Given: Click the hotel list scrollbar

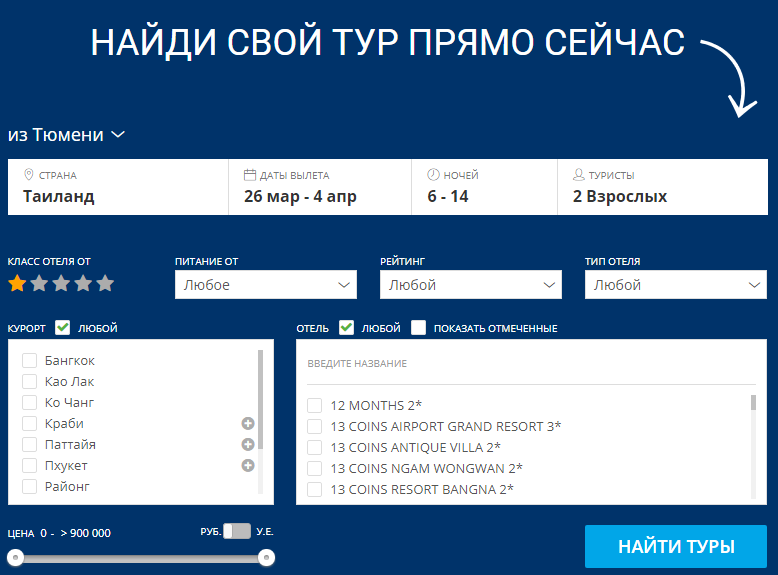Looking at the screenshot, I should click(753, 402).
